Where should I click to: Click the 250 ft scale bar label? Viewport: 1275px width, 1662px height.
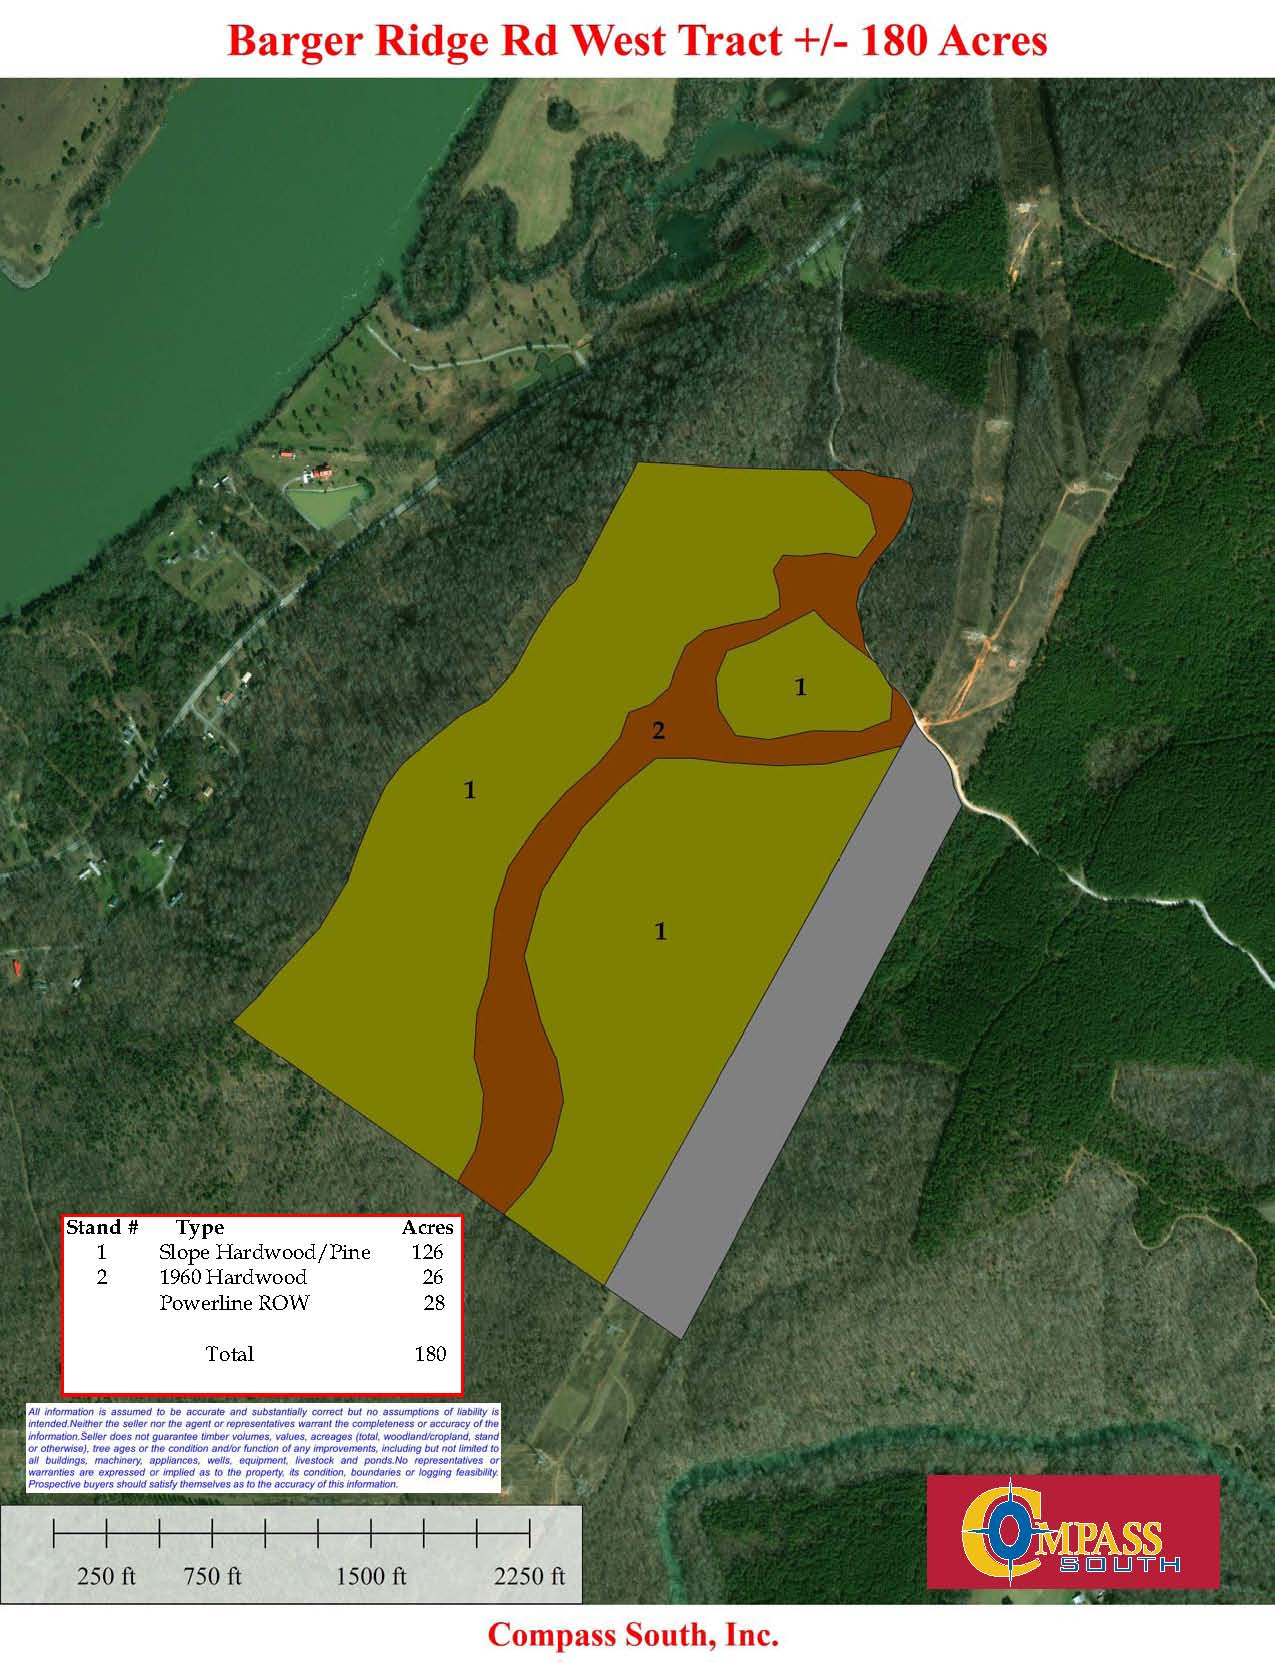106,1577
